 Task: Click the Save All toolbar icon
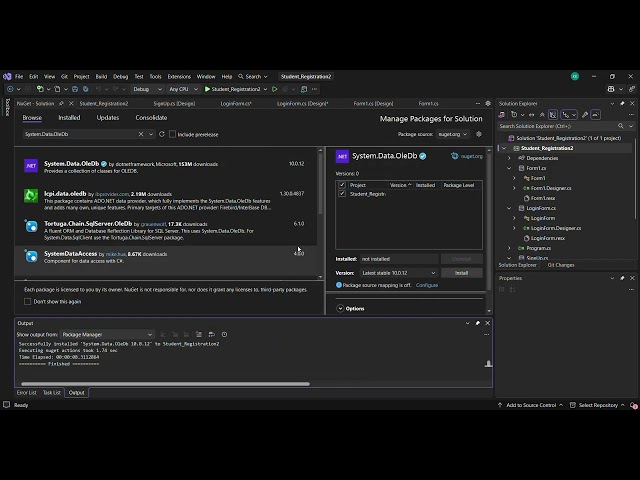pyautogui.click(x=85, y=89)
